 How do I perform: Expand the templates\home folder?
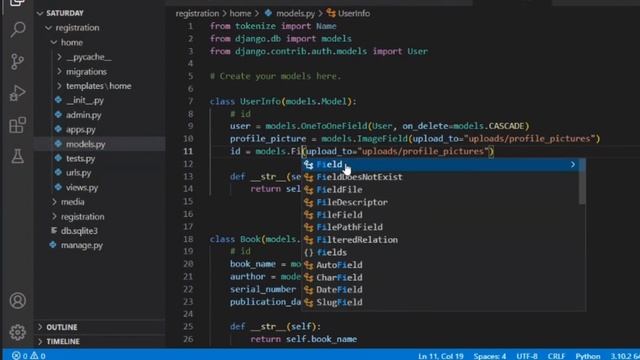(59, 86)
